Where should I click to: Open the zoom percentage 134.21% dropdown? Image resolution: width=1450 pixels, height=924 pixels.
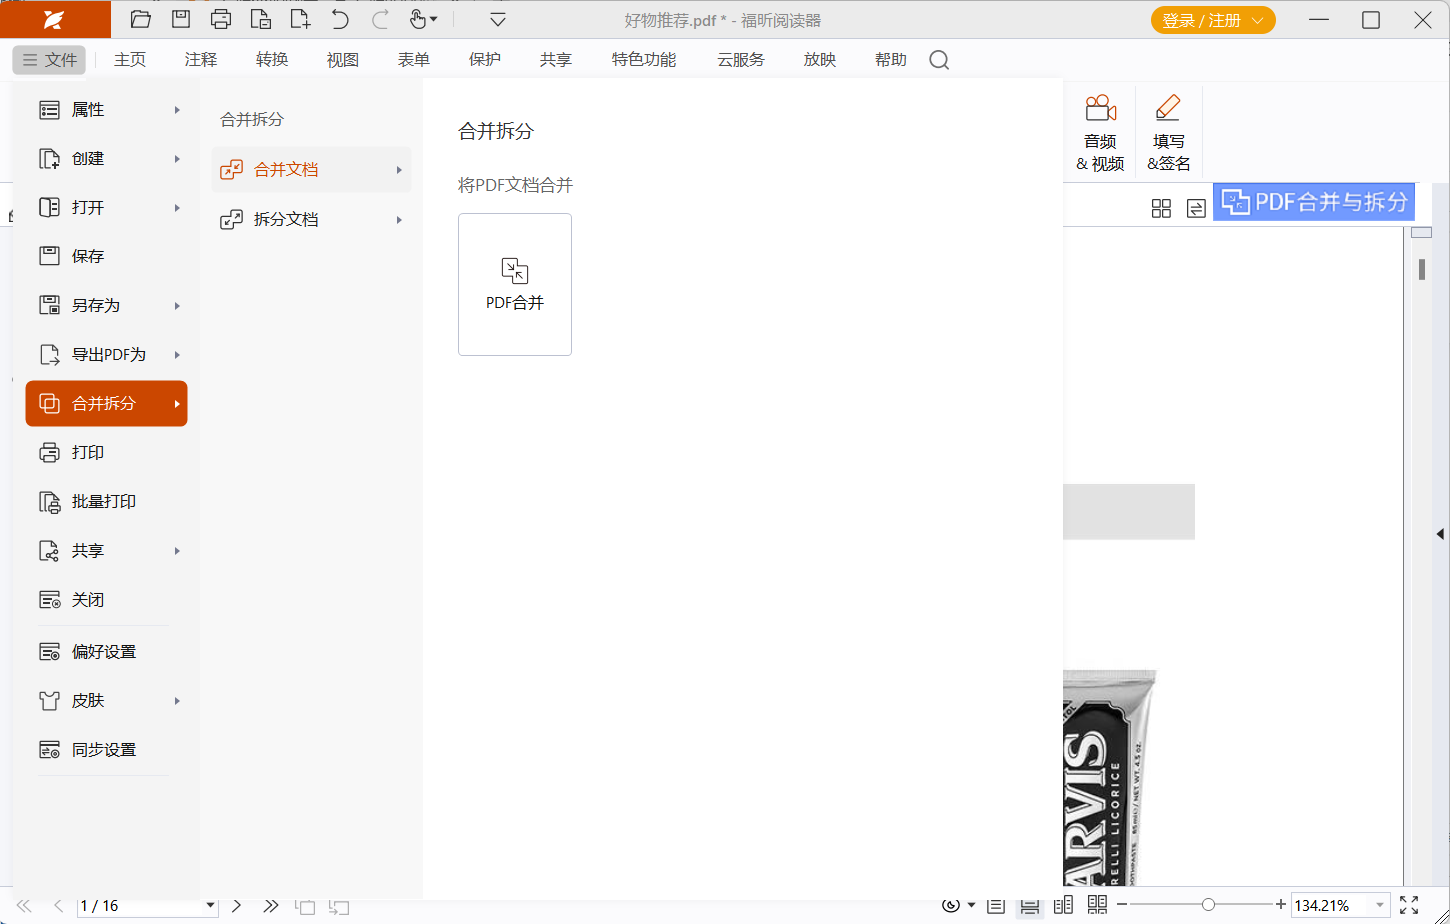(x=1380, y=905)
